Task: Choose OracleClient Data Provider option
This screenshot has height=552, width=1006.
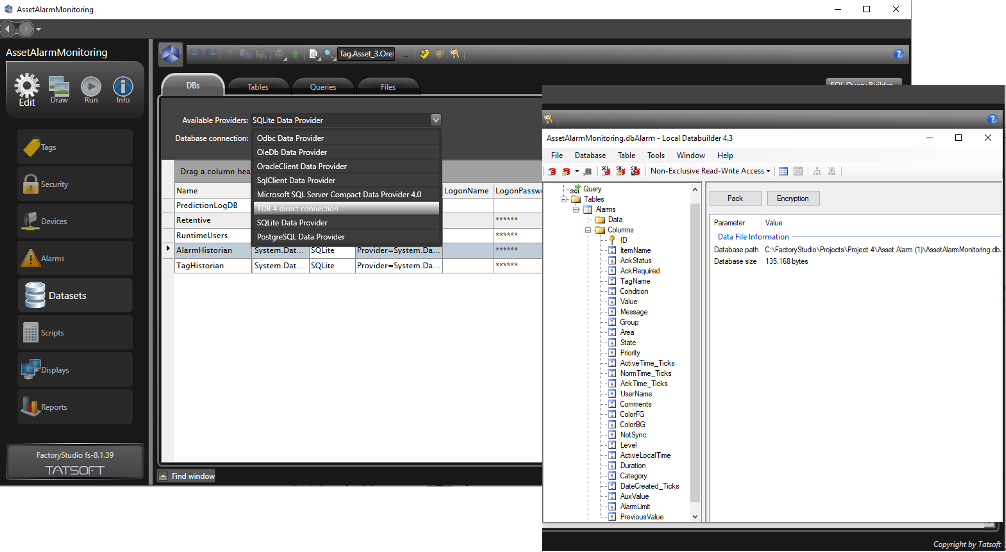Action: click(x=346, y=166)
